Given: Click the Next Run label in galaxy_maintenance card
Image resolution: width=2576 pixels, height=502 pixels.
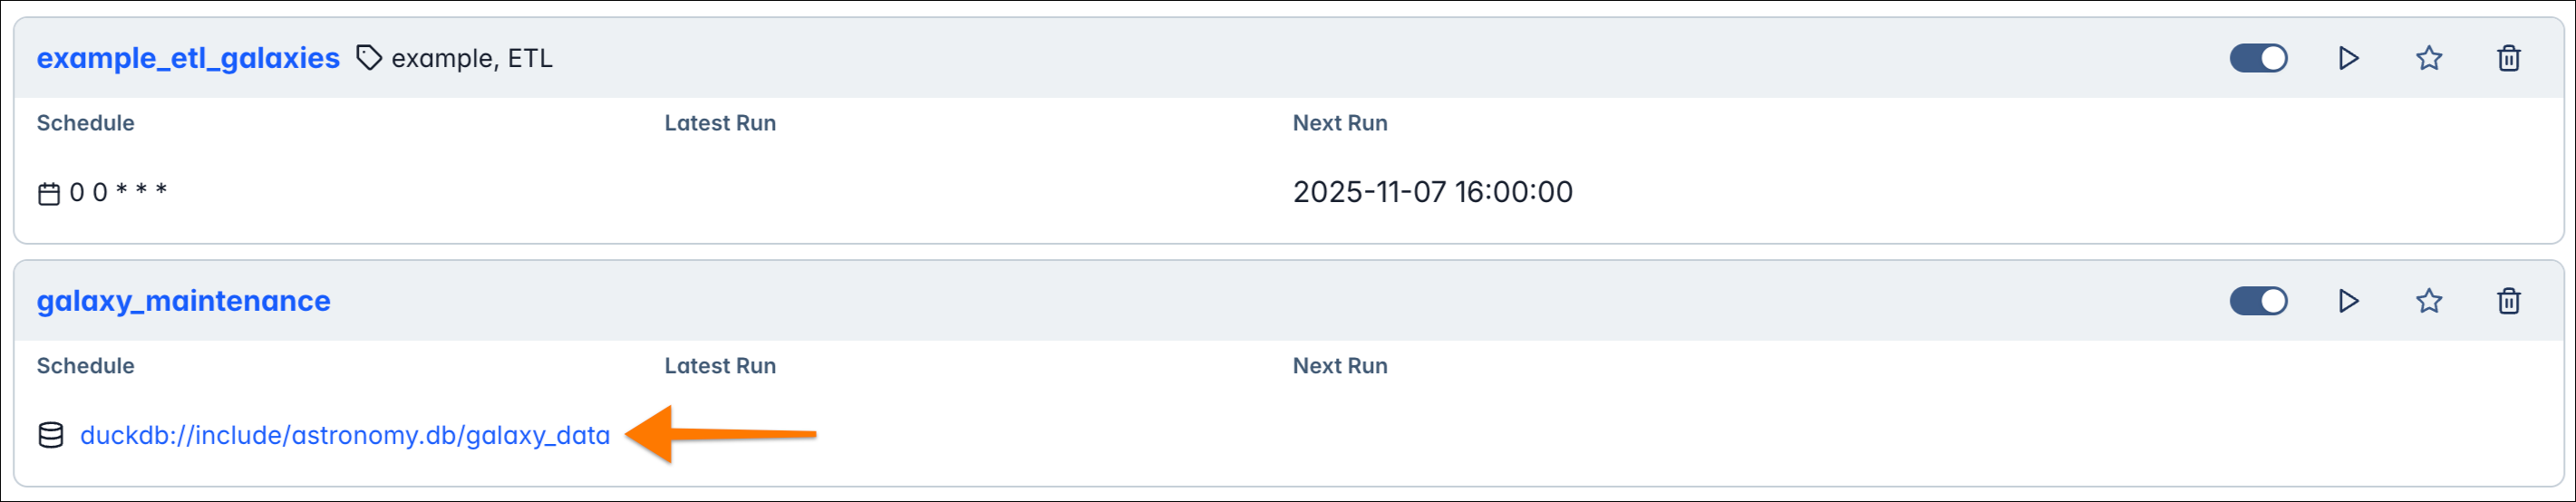Looking at the screenshot, I should pos(1340,366).
